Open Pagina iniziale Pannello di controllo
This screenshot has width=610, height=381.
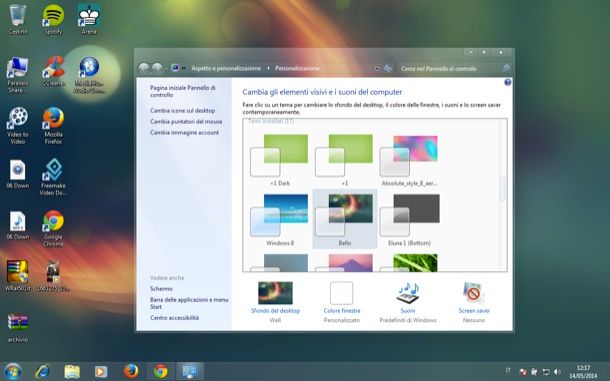183,91
